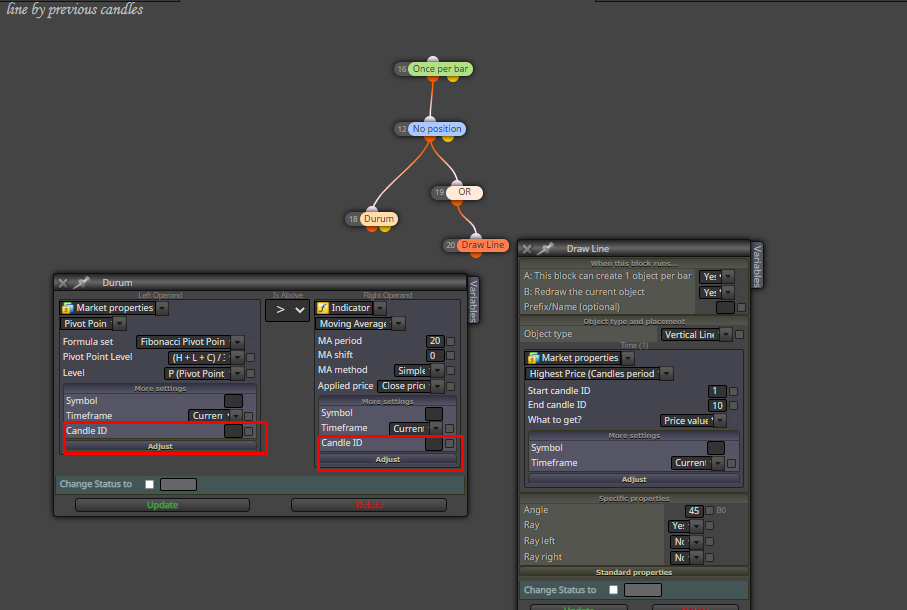Close the Durum panel with X icon
This screenshot has width=907, height=610.
tap(63, 283)
